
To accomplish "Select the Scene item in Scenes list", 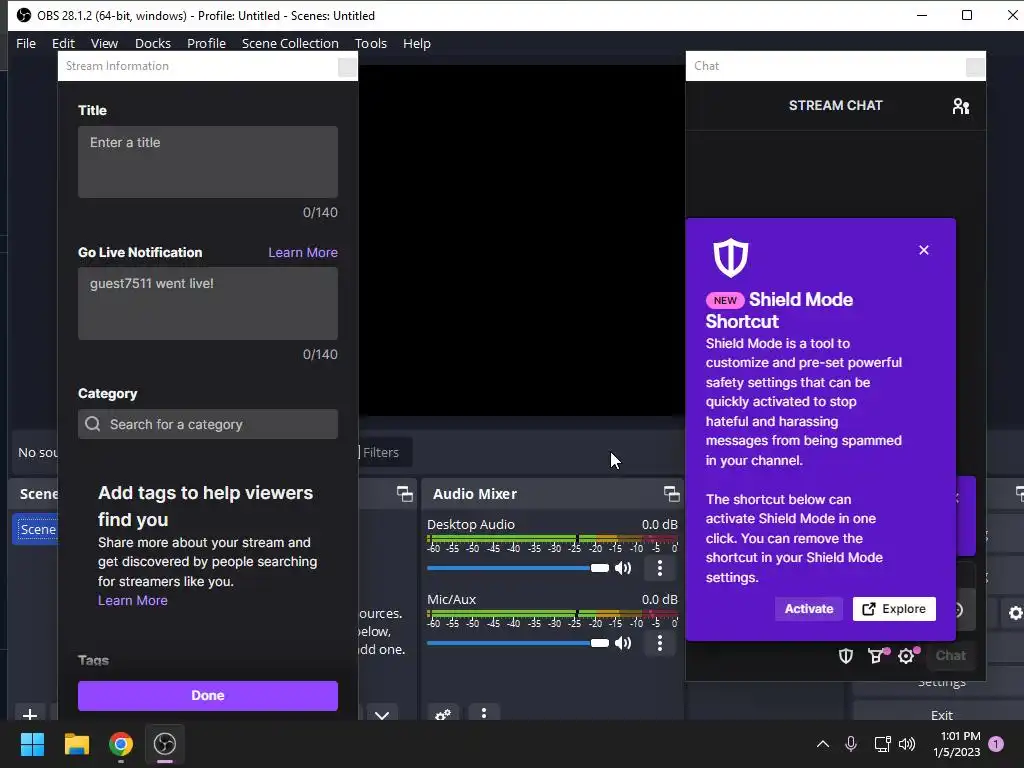I will 36,529.
